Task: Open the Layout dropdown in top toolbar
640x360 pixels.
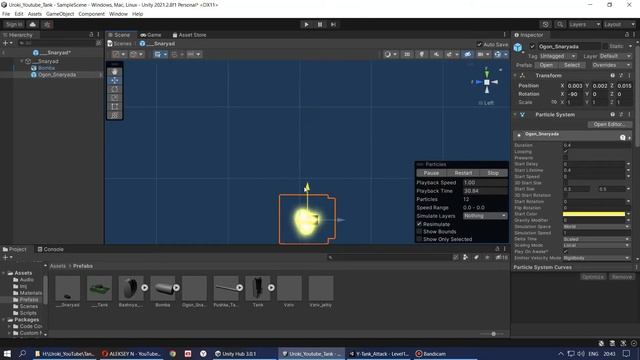Action: coord(619,24)
